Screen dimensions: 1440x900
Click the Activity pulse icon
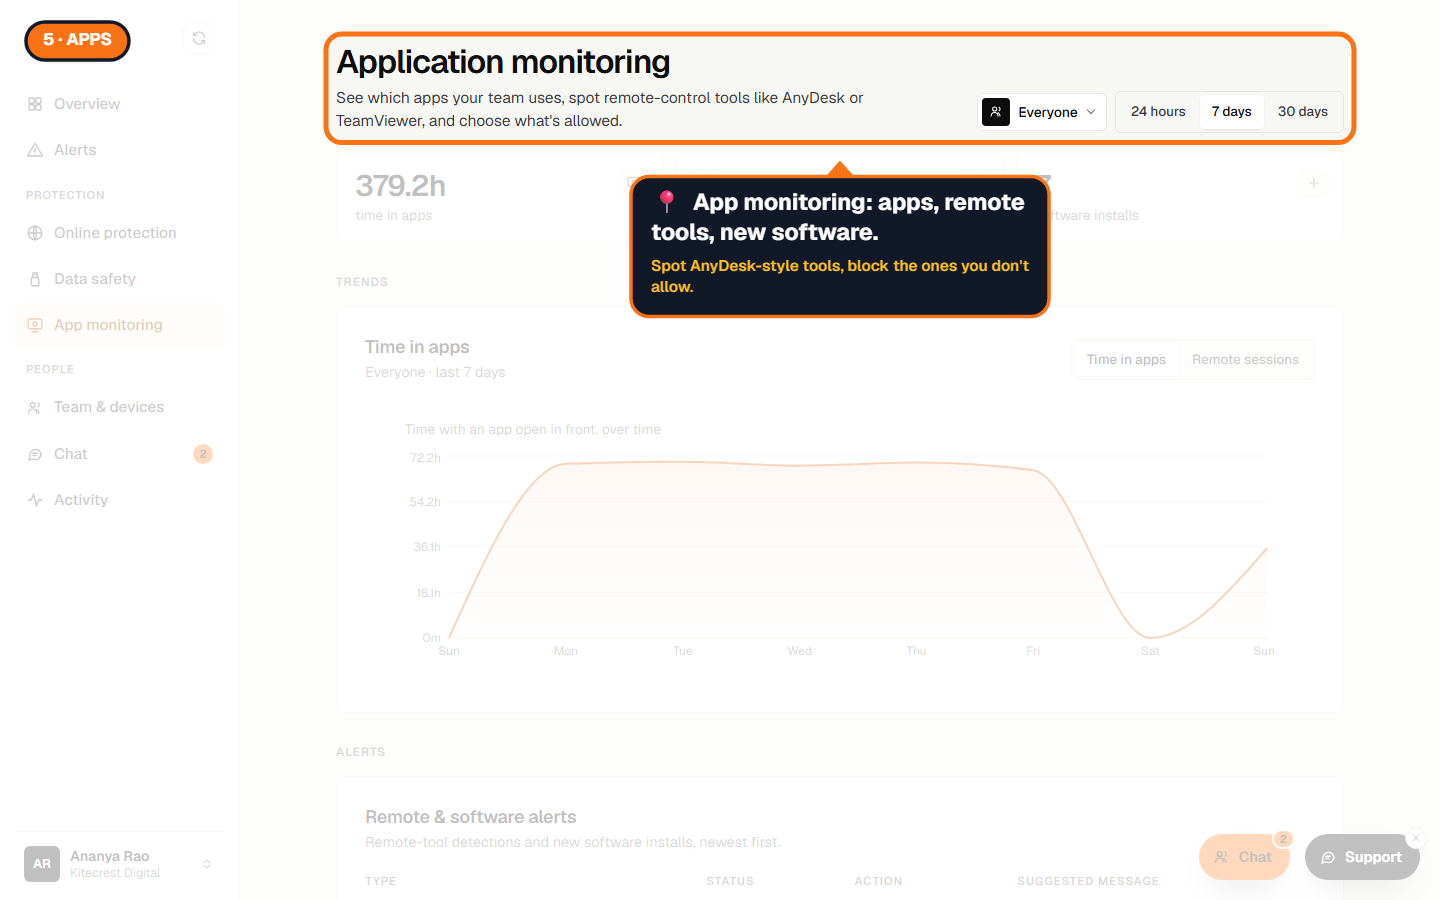(35, 500)
